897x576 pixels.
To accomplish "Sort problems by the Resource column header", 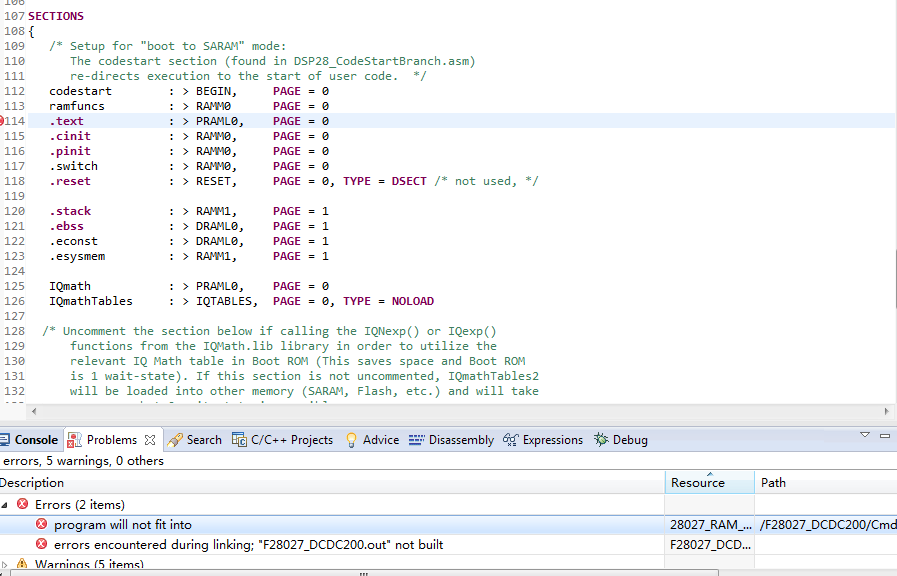I will click(698, 483).
